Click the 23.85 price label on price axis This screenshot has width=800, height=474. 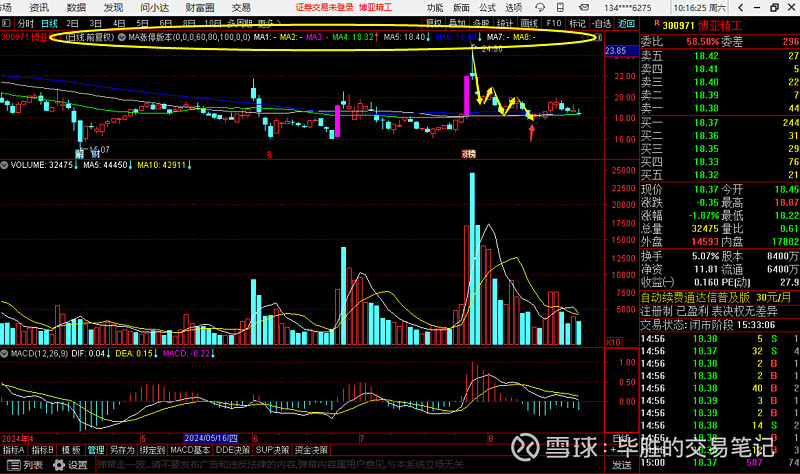[615, 50]
